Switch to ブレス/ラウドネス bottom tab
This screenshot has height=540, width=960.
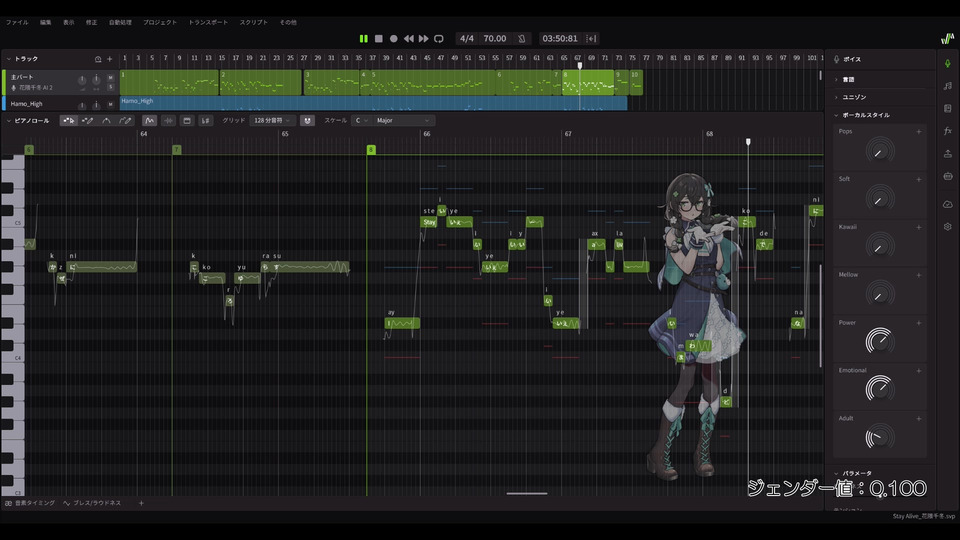pyautogui.click(x=92, y=503)
